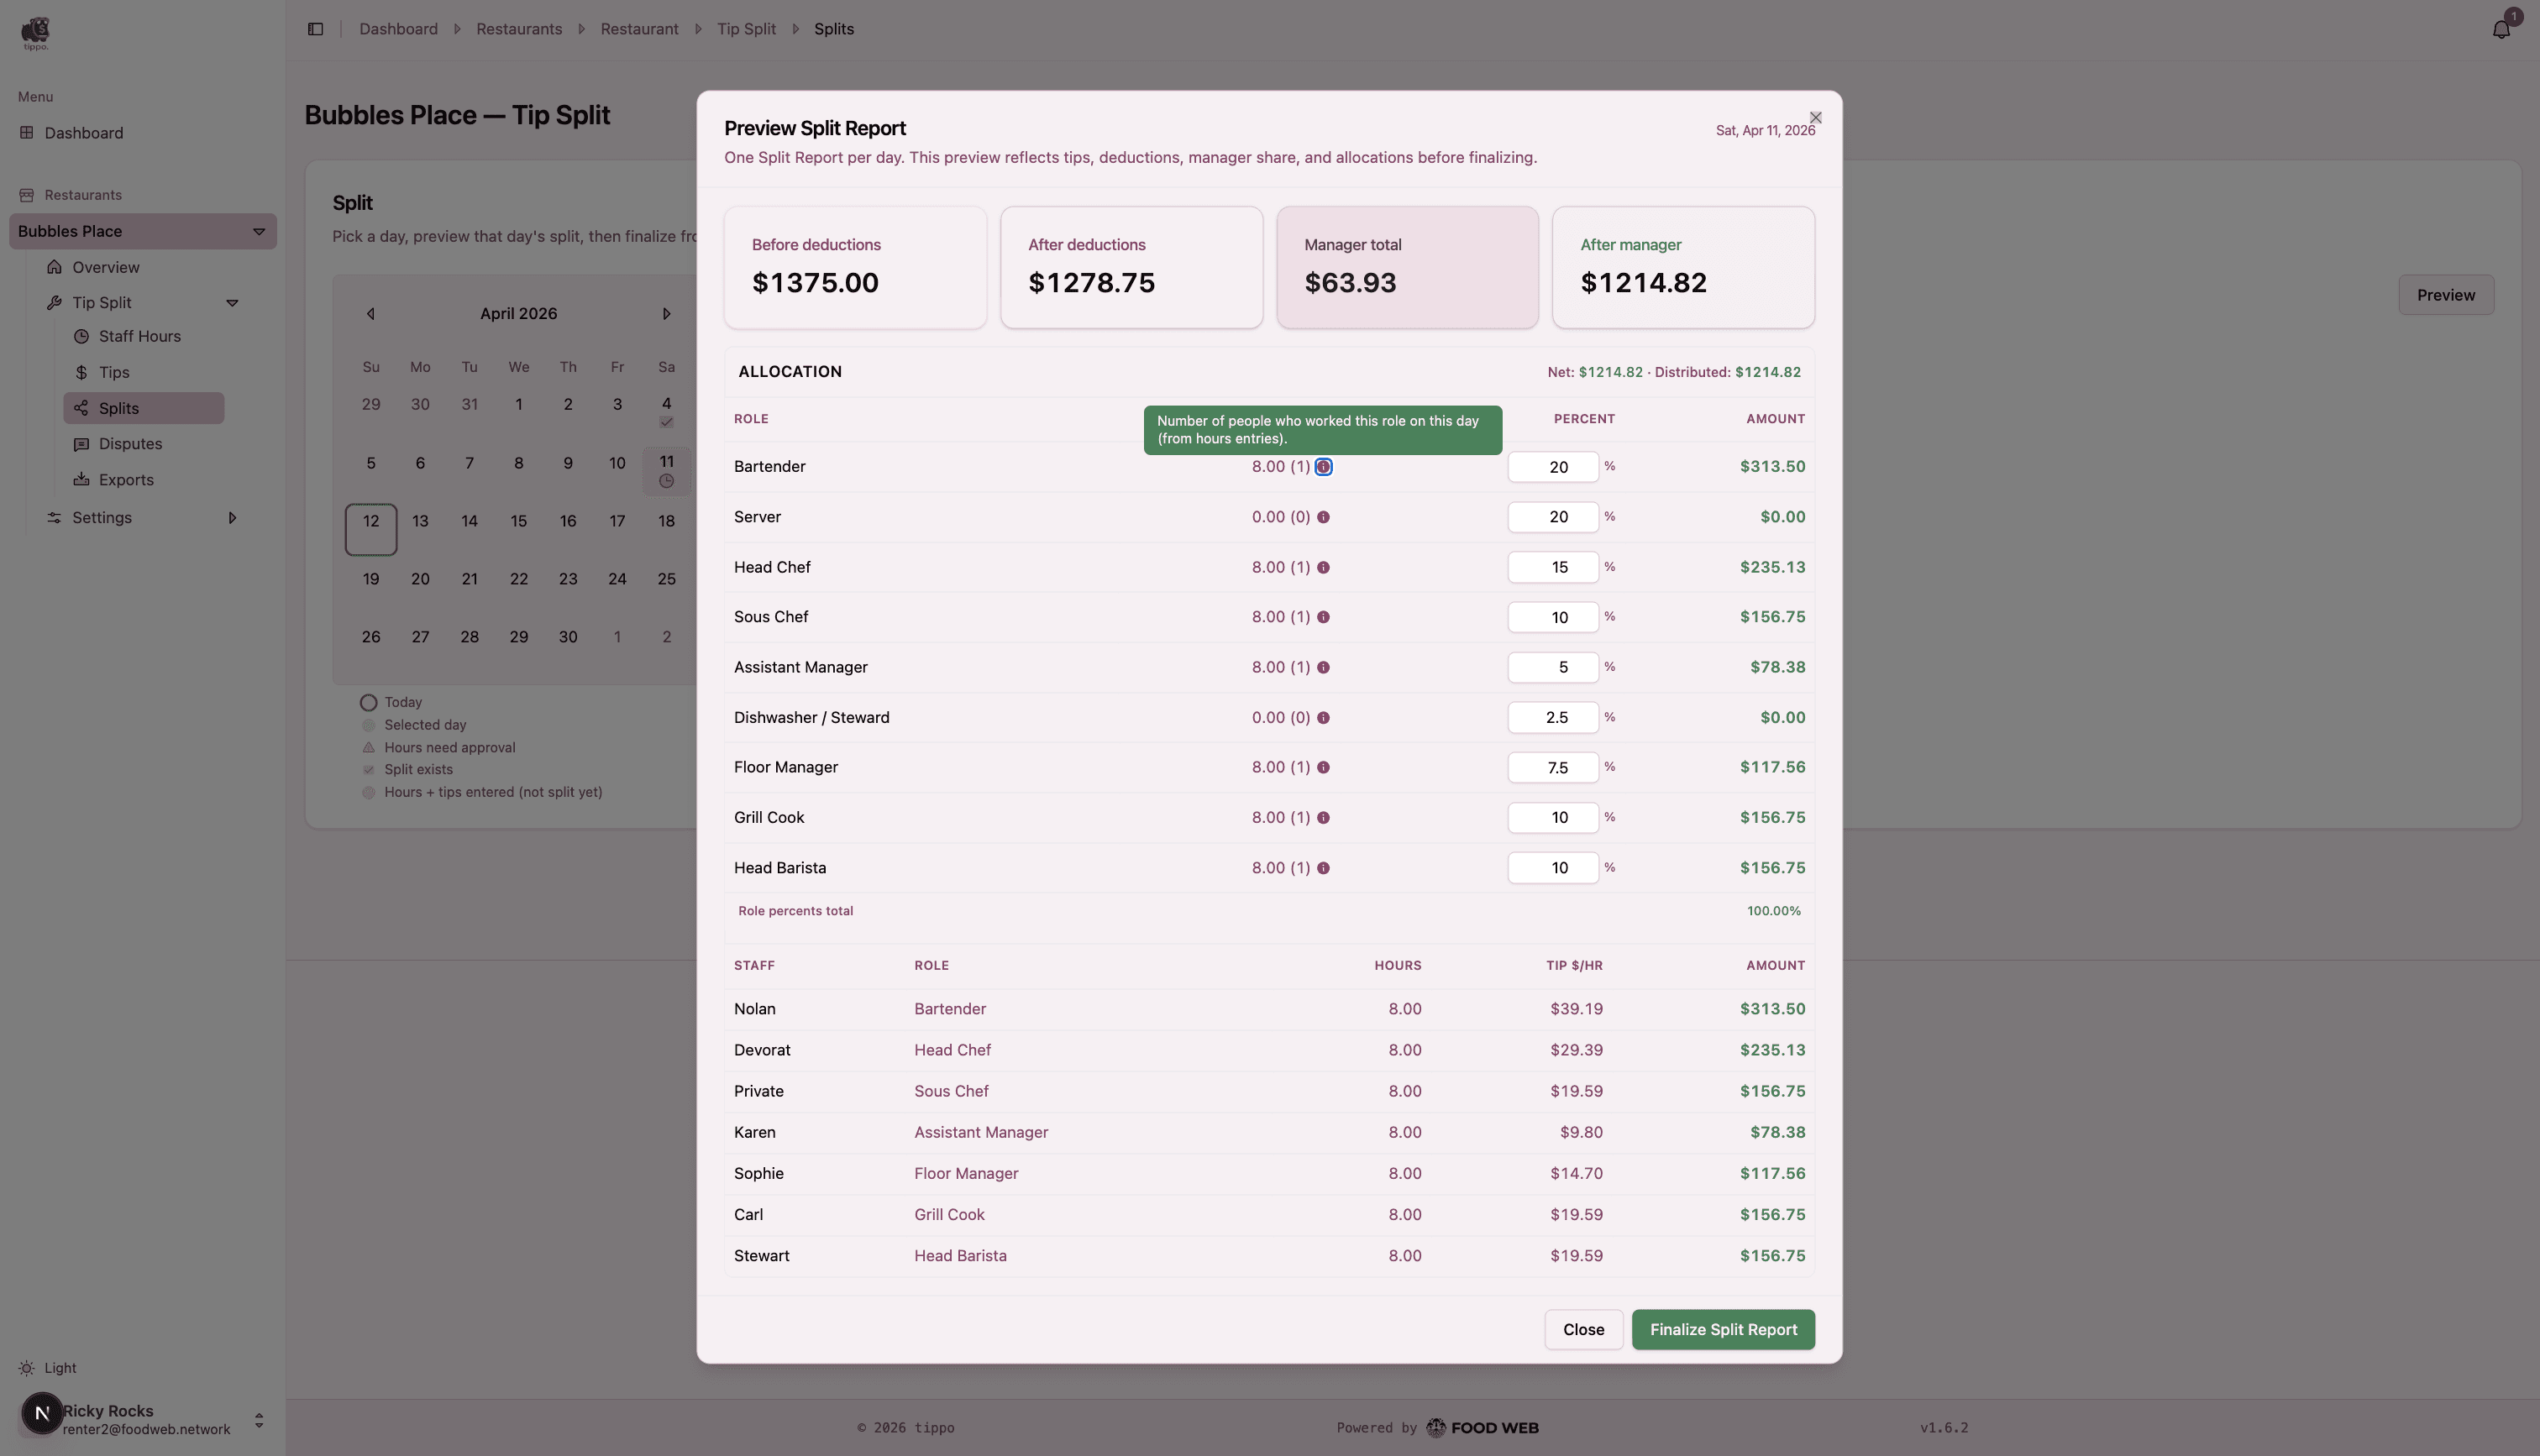Viewport: 2540px width, 1456px height.
Task: Click the Server row info icon
Action: tap(1323, 517)
